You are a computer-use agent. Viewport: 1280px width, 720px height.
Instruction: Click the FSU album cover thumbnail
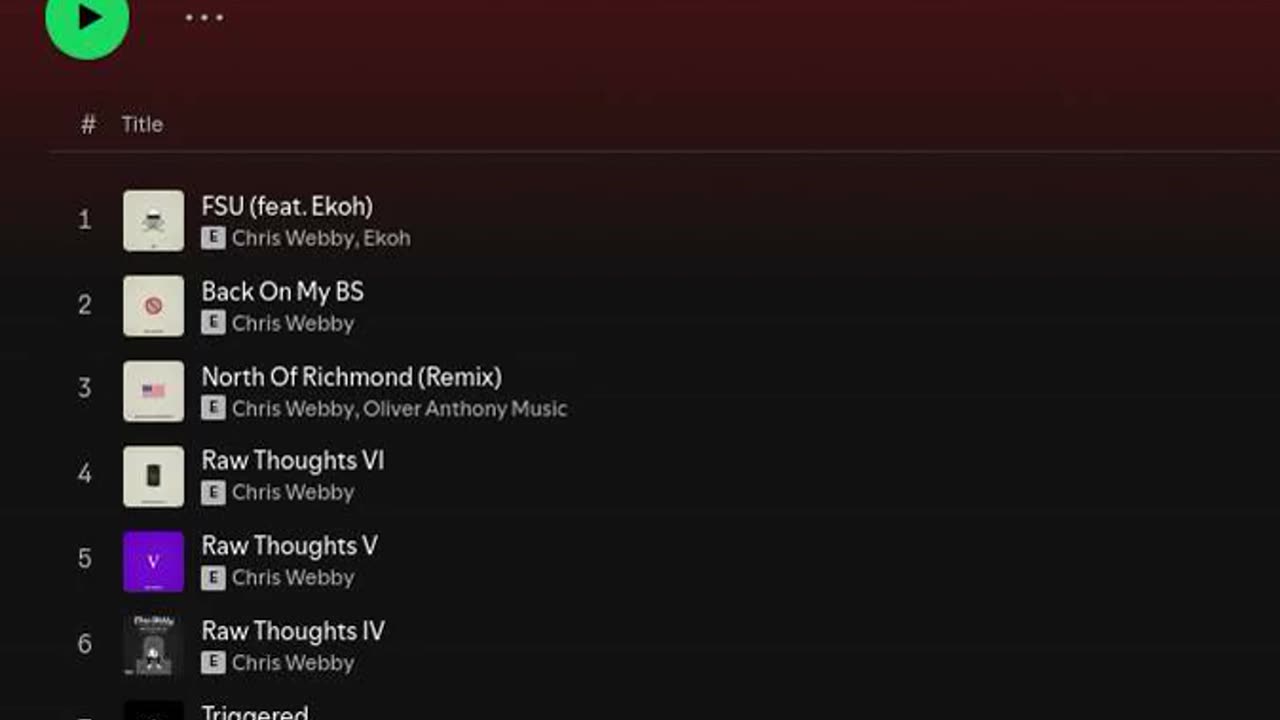click(x=153, y=221)
